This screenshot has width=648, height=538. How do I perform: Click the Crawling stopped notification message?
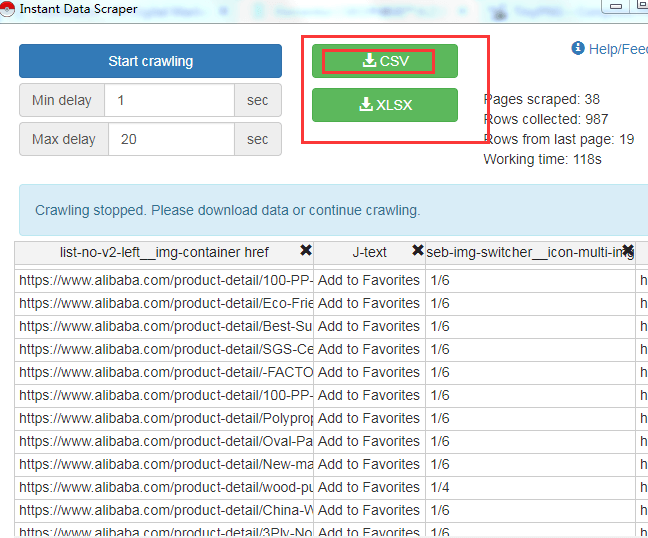(227, 210)
